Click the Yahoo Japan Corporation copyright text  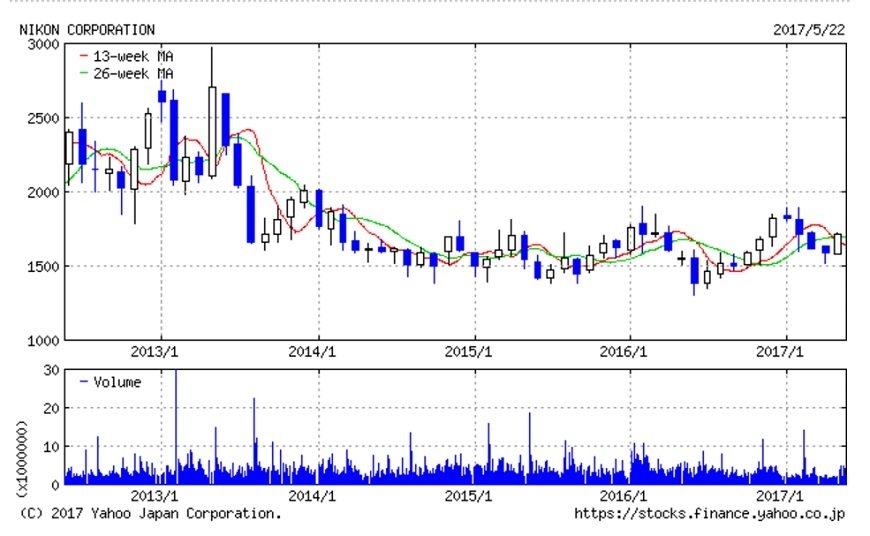151,514
